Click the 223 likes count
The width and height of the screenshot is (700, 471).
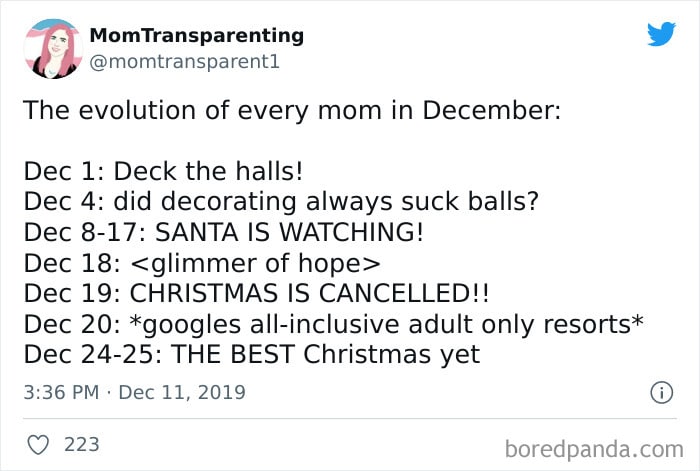point(82,445)
